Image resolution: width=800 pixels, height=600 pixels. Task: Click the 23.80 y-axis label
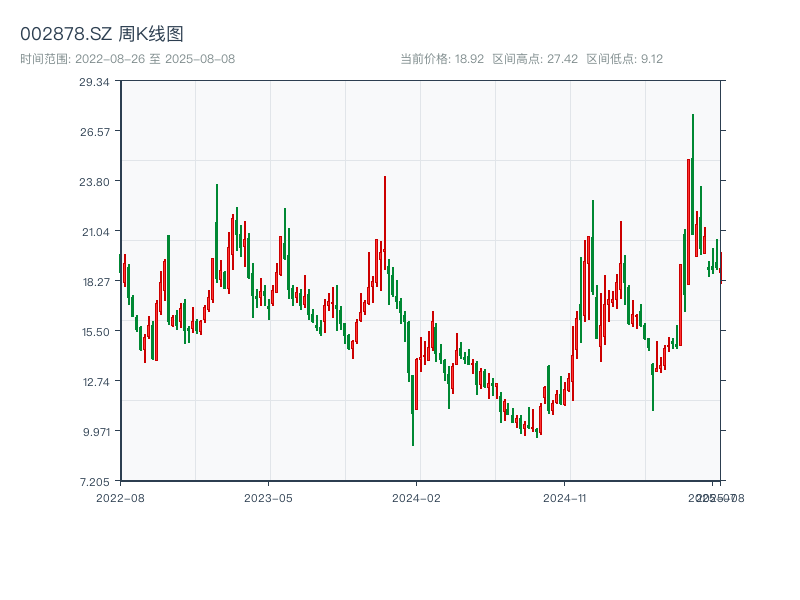[94, 182]
